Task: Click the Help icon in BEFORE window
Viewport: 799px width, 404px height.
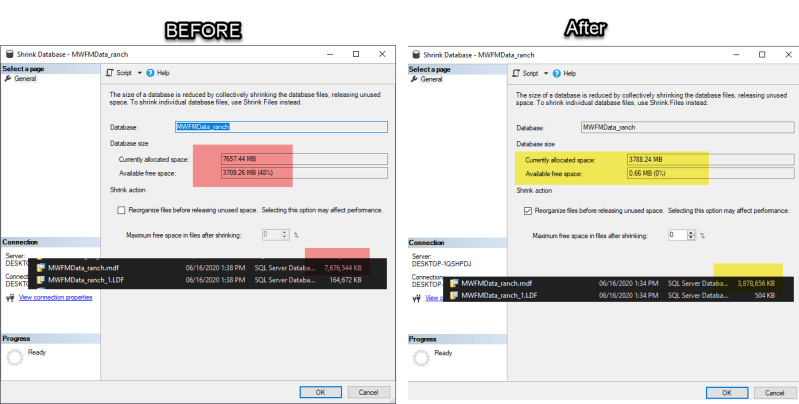Action: (x=150, y=73)
